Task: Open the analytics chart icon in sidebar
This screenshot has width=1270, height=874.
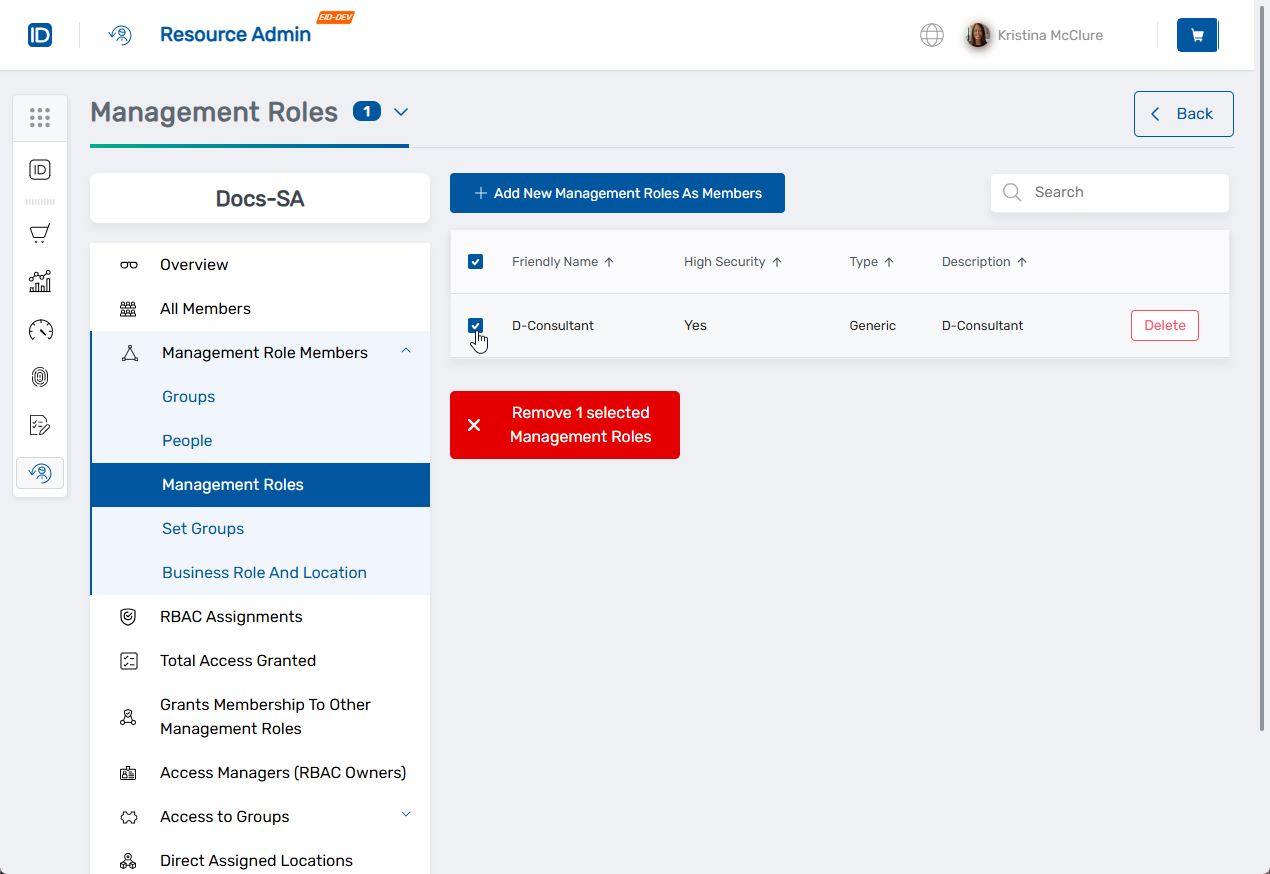Action: 40,281
